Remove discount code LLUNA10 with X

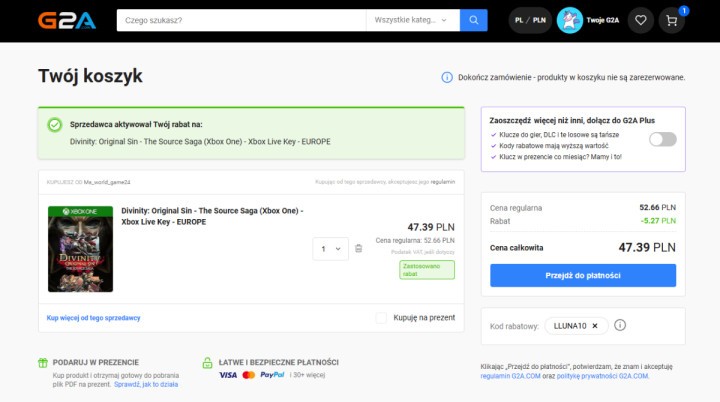pos(595,326)
